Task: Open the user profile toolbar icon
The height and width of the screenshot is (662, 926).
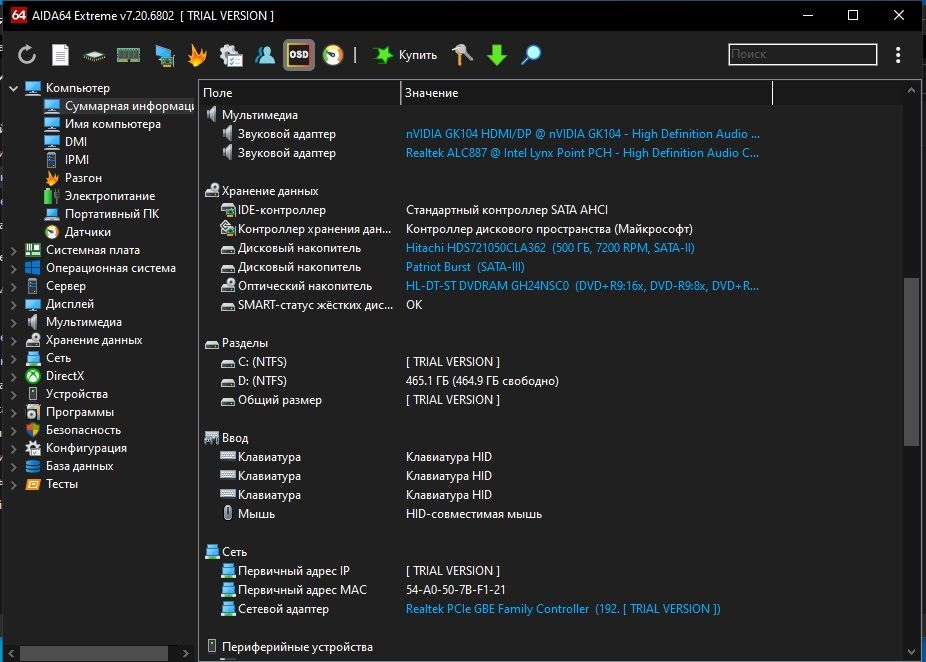Action: 265,55
